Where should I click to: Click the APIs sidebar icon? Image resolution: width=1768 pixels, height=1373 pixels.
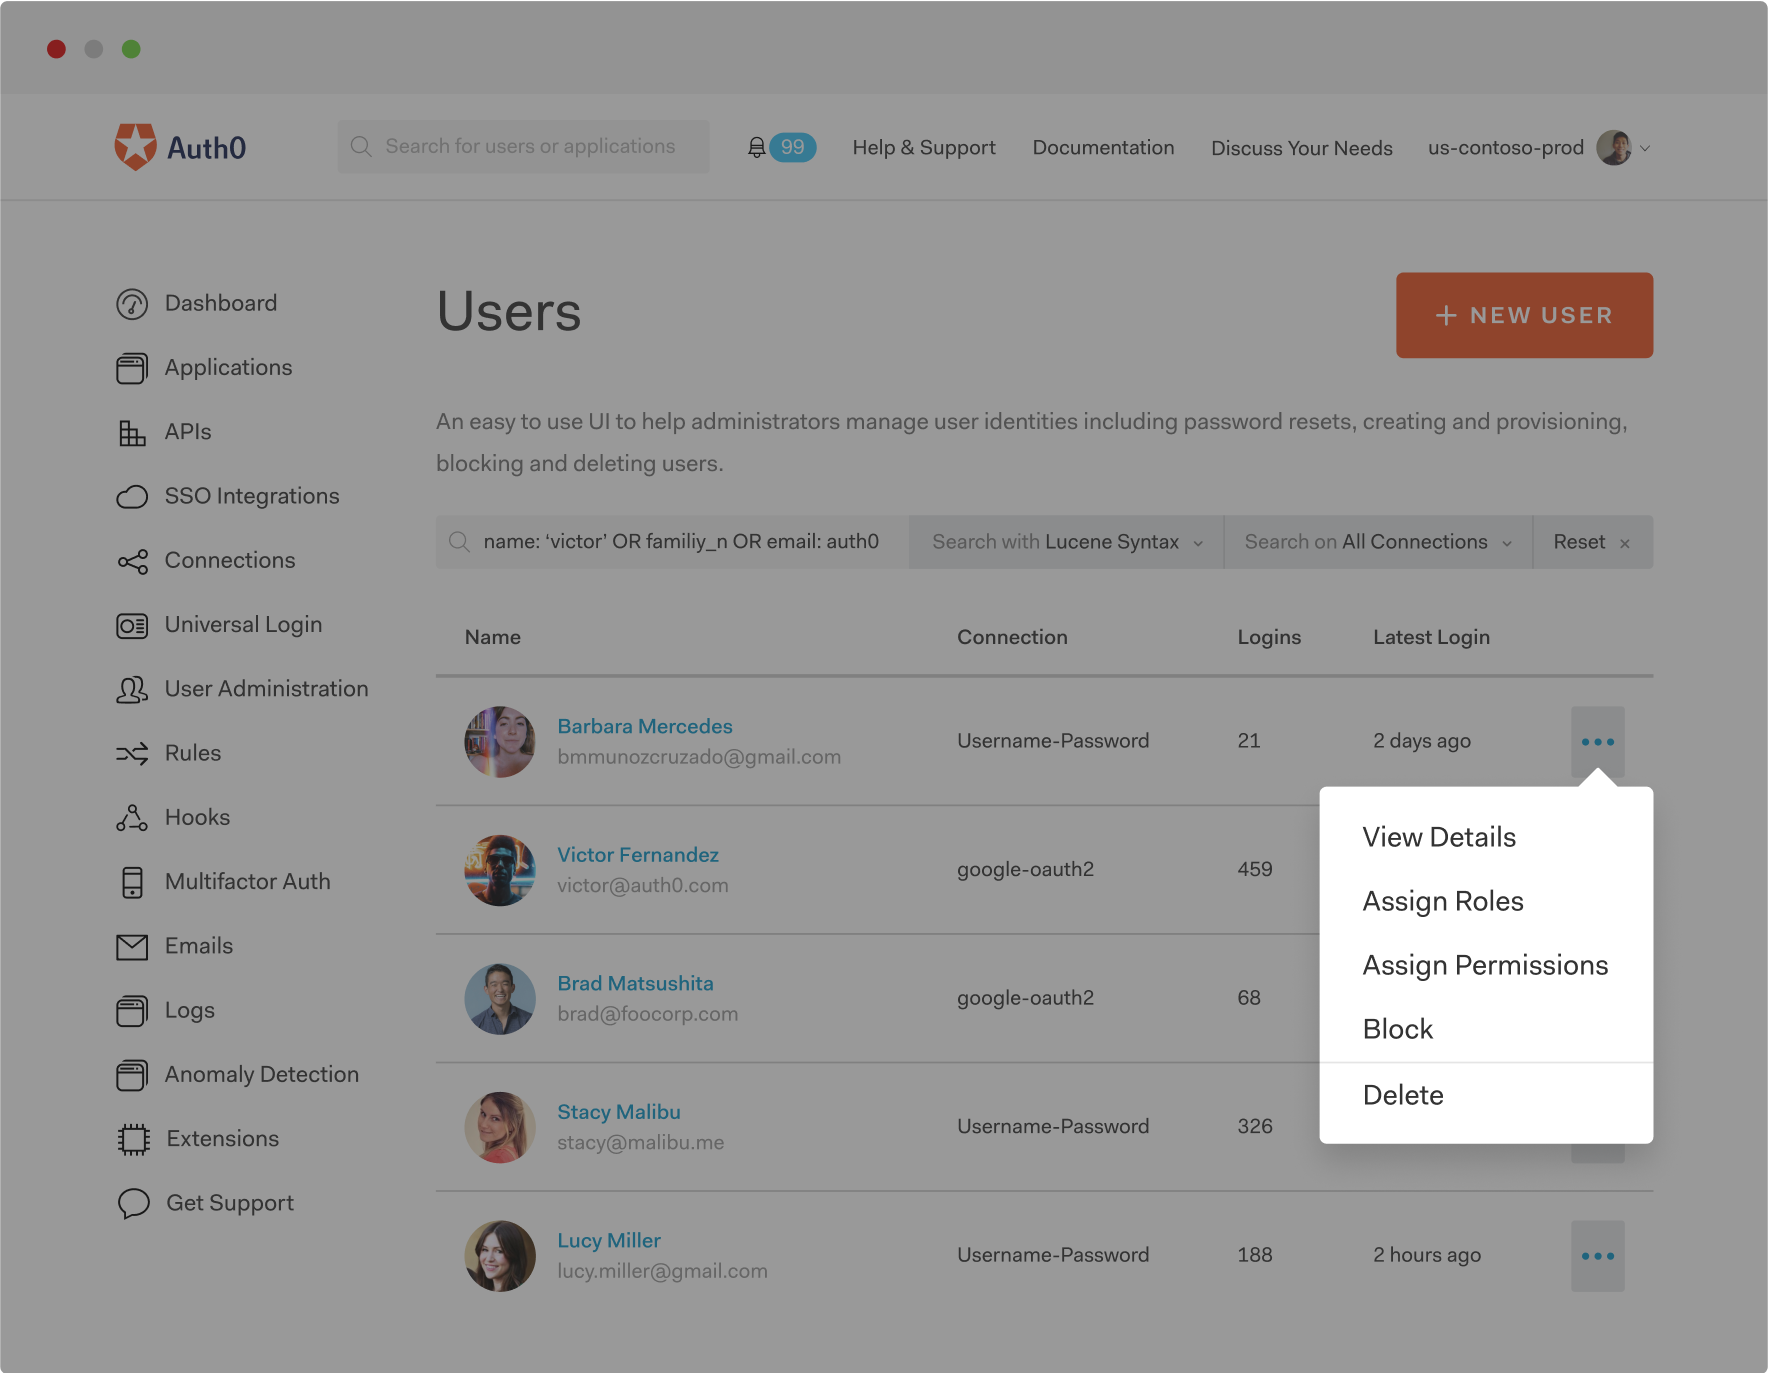pos(132,431)
